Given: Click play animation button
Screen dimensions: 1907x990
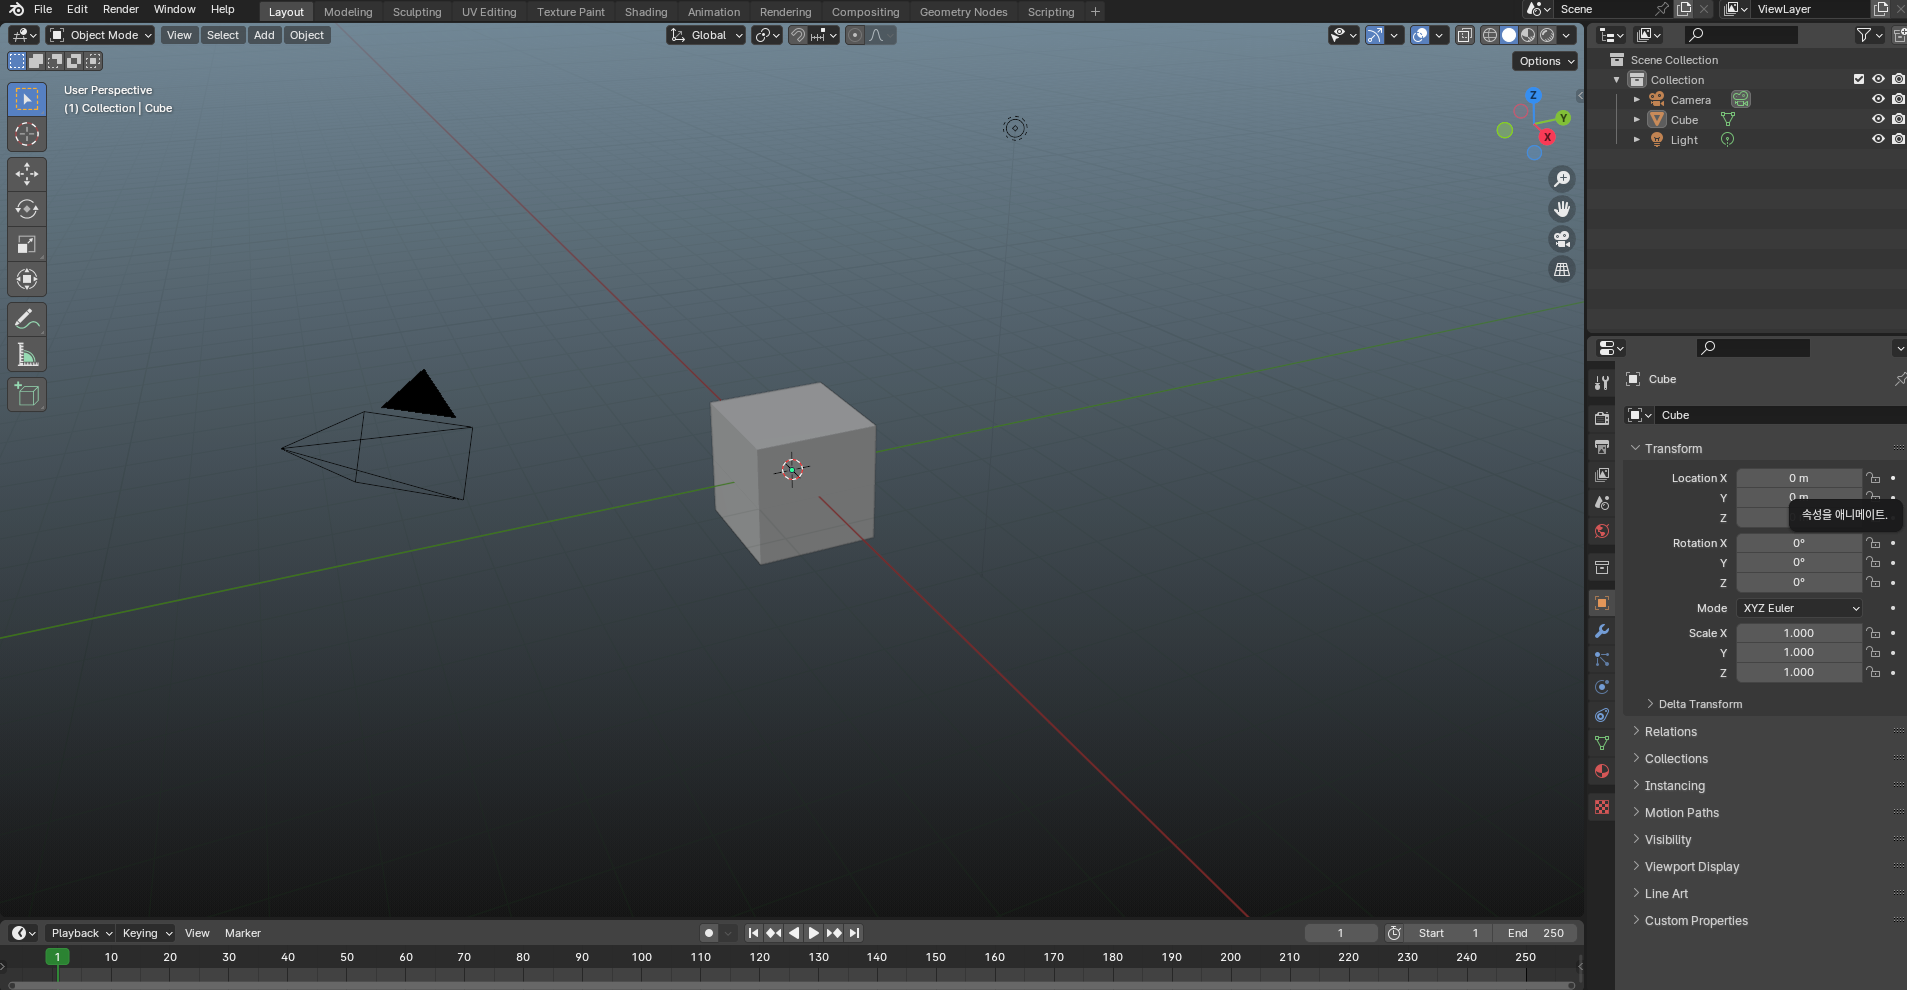Looking at the screenshot, I should coord(814,933).
